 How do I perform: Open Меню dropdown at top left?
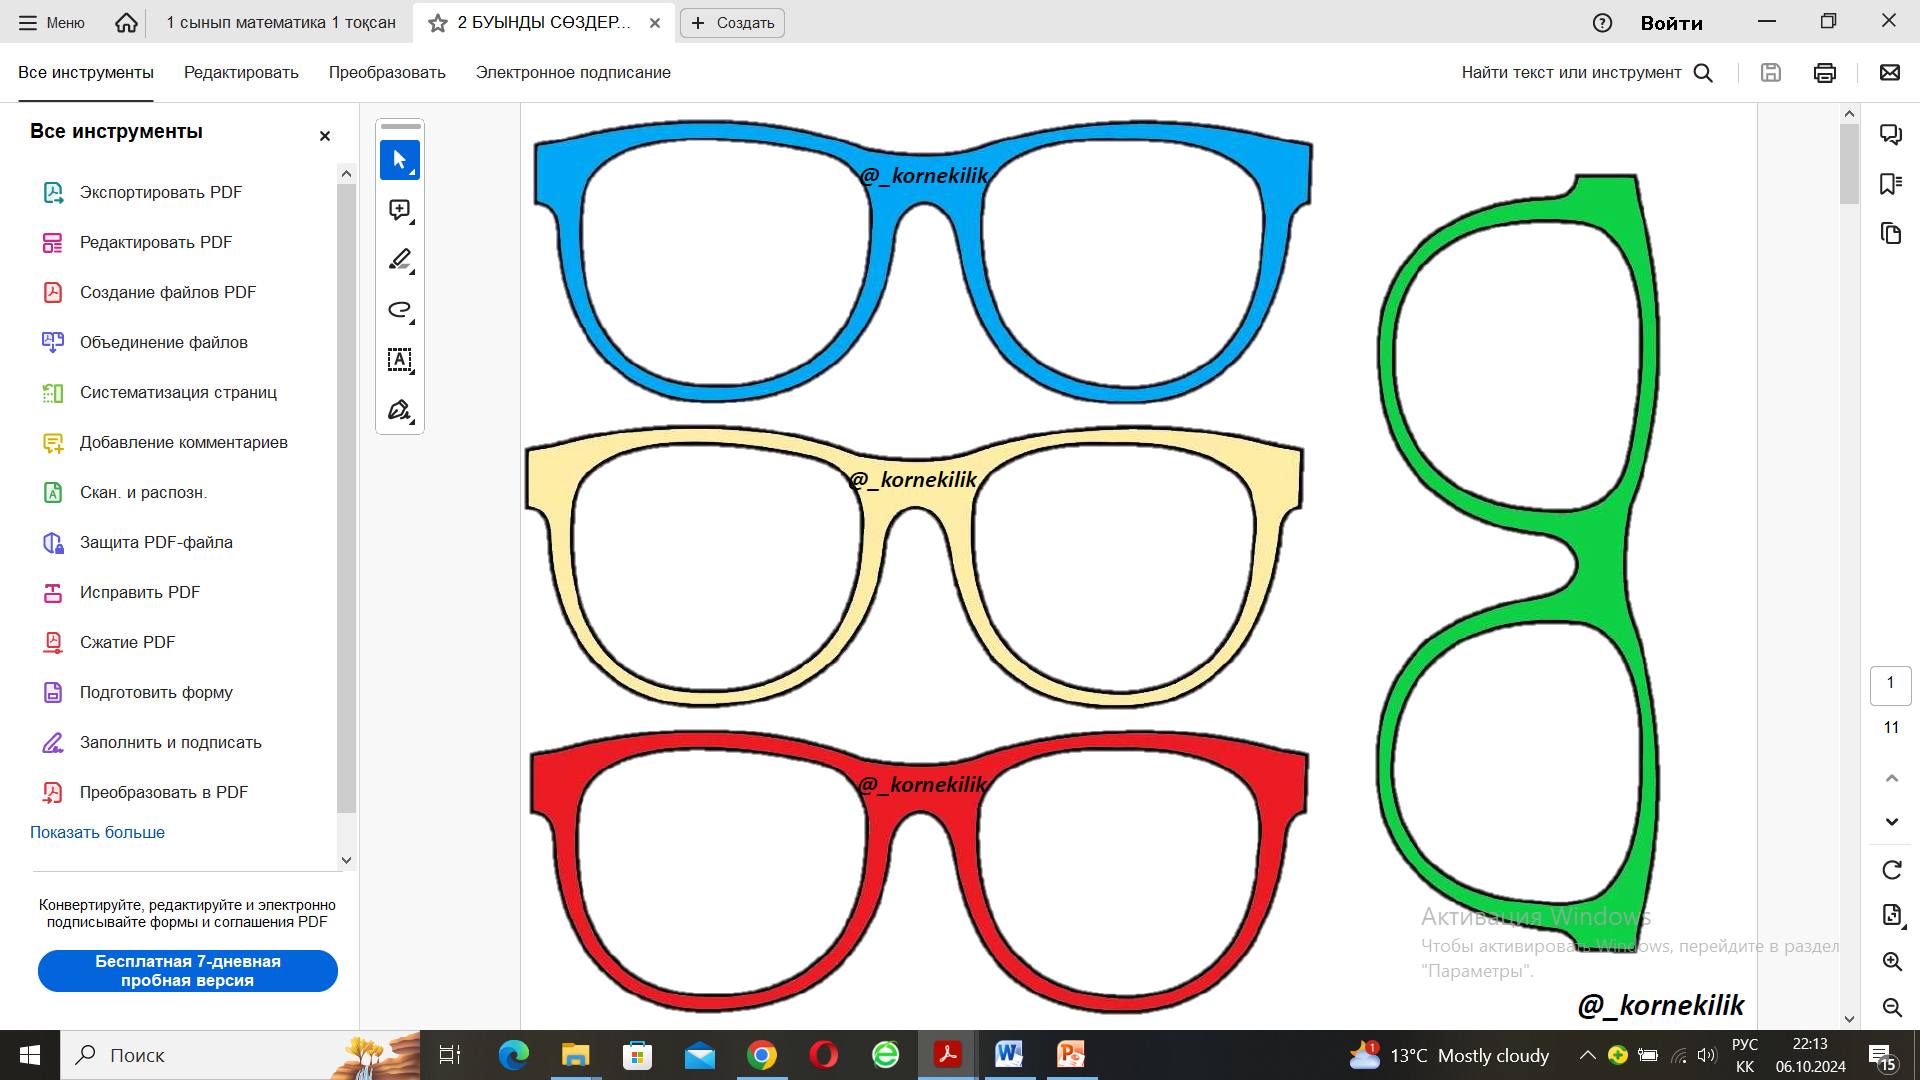(x=52, y=23)
